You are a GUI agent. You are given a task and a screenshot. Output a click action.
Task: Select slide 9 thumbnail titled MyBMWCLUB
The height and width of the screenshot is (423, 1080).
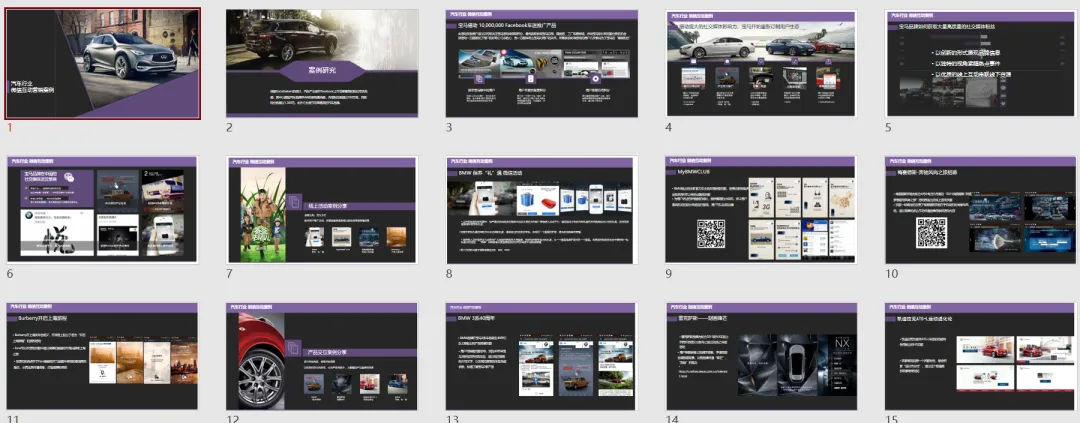click(x=761, y=209)
